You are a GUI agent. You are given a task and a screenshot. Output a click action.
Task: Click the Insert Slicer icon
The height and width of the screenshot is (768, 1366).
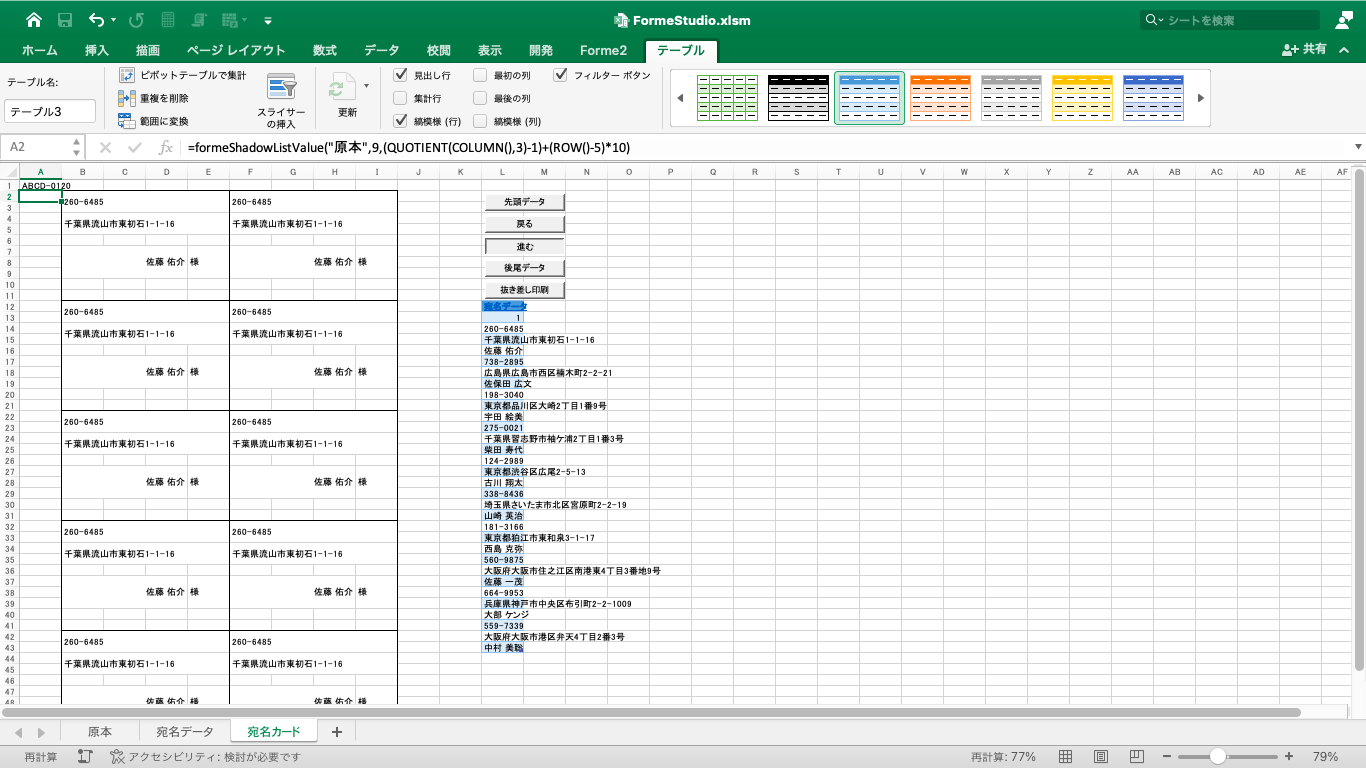pyautogui.click(x=281, y=89)
